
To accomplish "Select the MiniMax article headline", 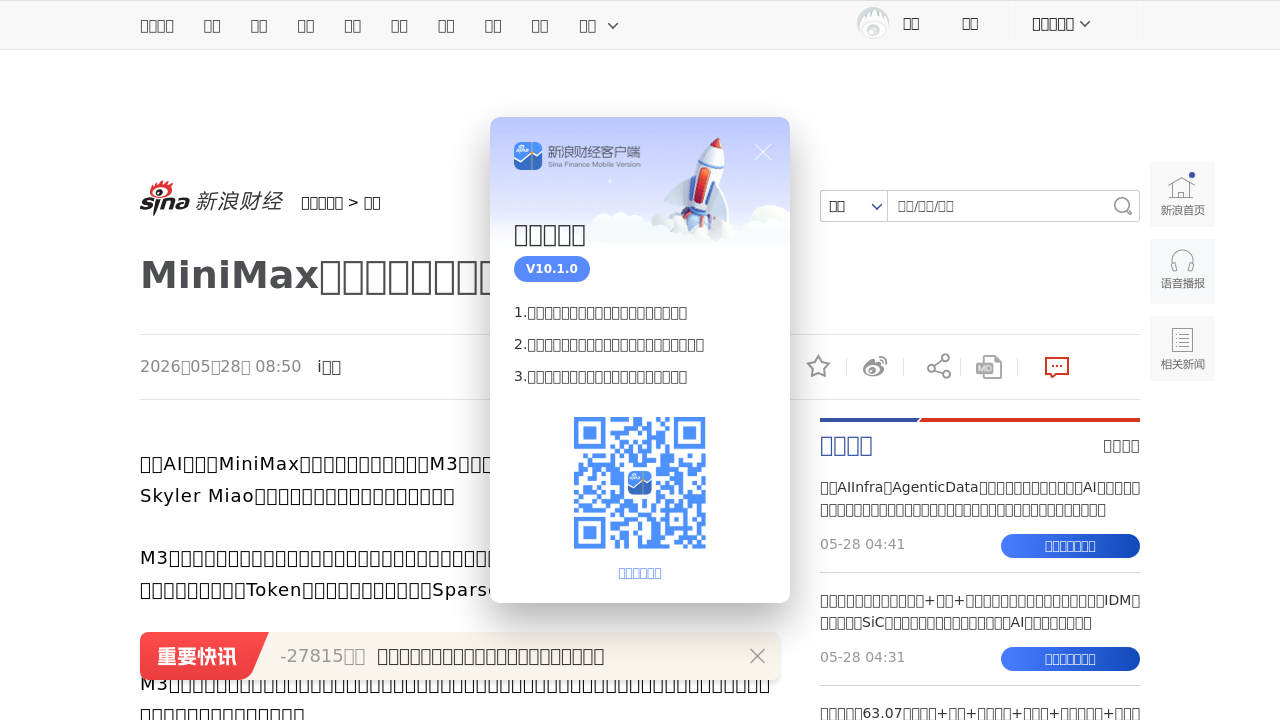I will (x=315, y=275).
